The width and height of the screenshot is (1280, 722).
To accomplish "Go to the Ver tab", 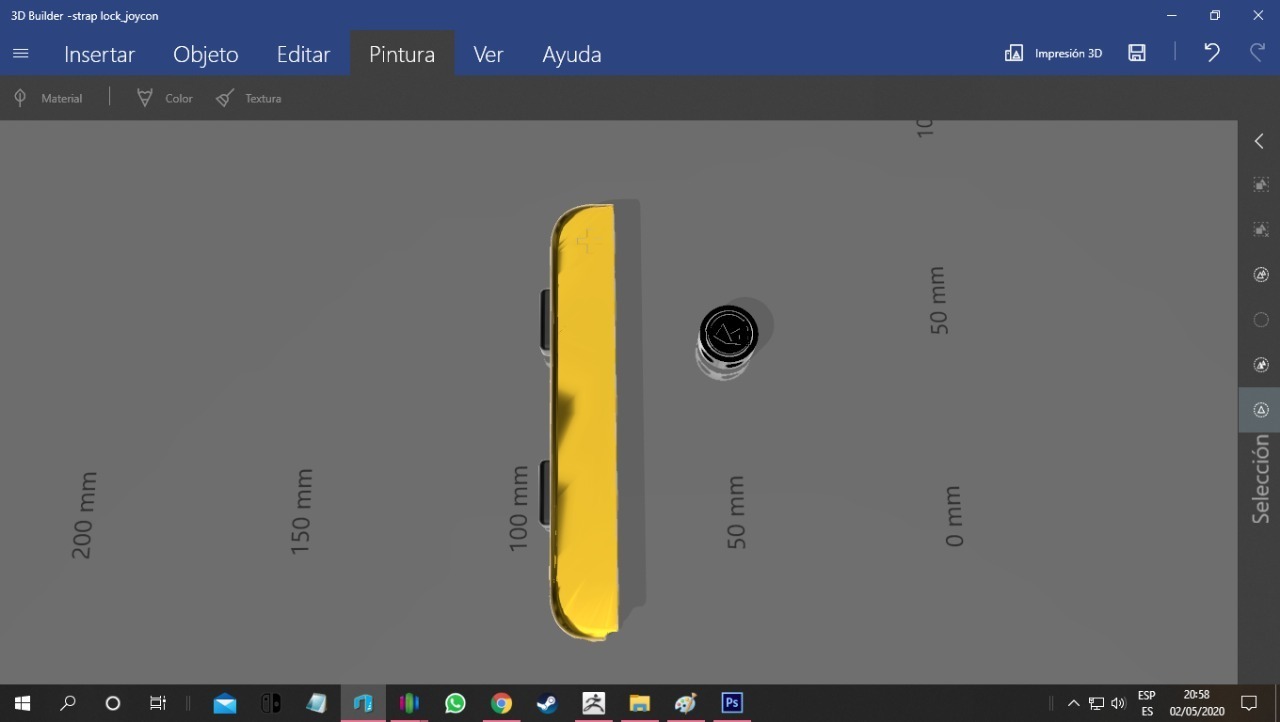I will coord(488,54).
